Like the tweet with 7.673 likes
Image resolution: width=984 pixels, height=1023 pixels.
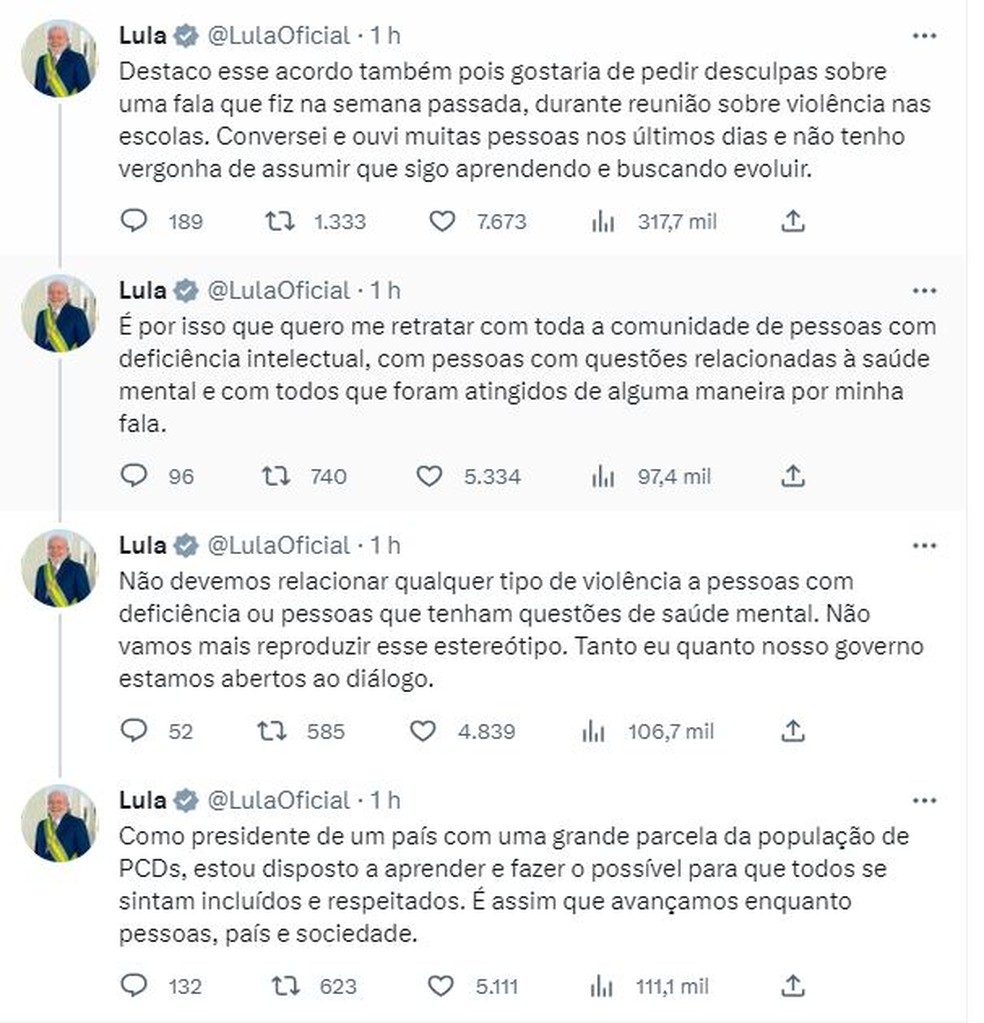pos(442,222)
